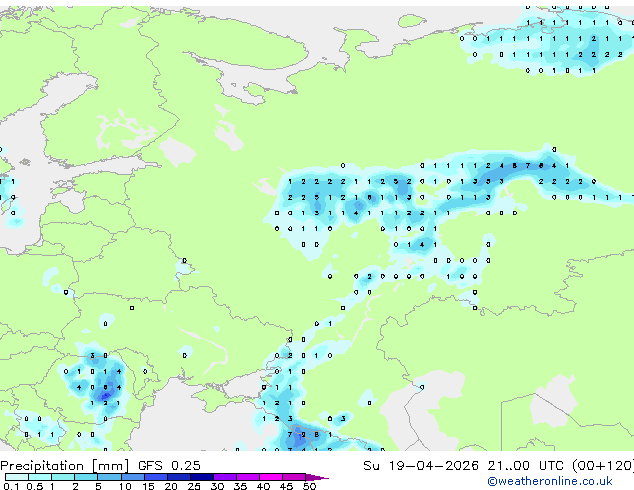Viewport: 634px width, 490px height.
Task: Click the purple arrow tip past 50
Action: (x=317, y=477)
